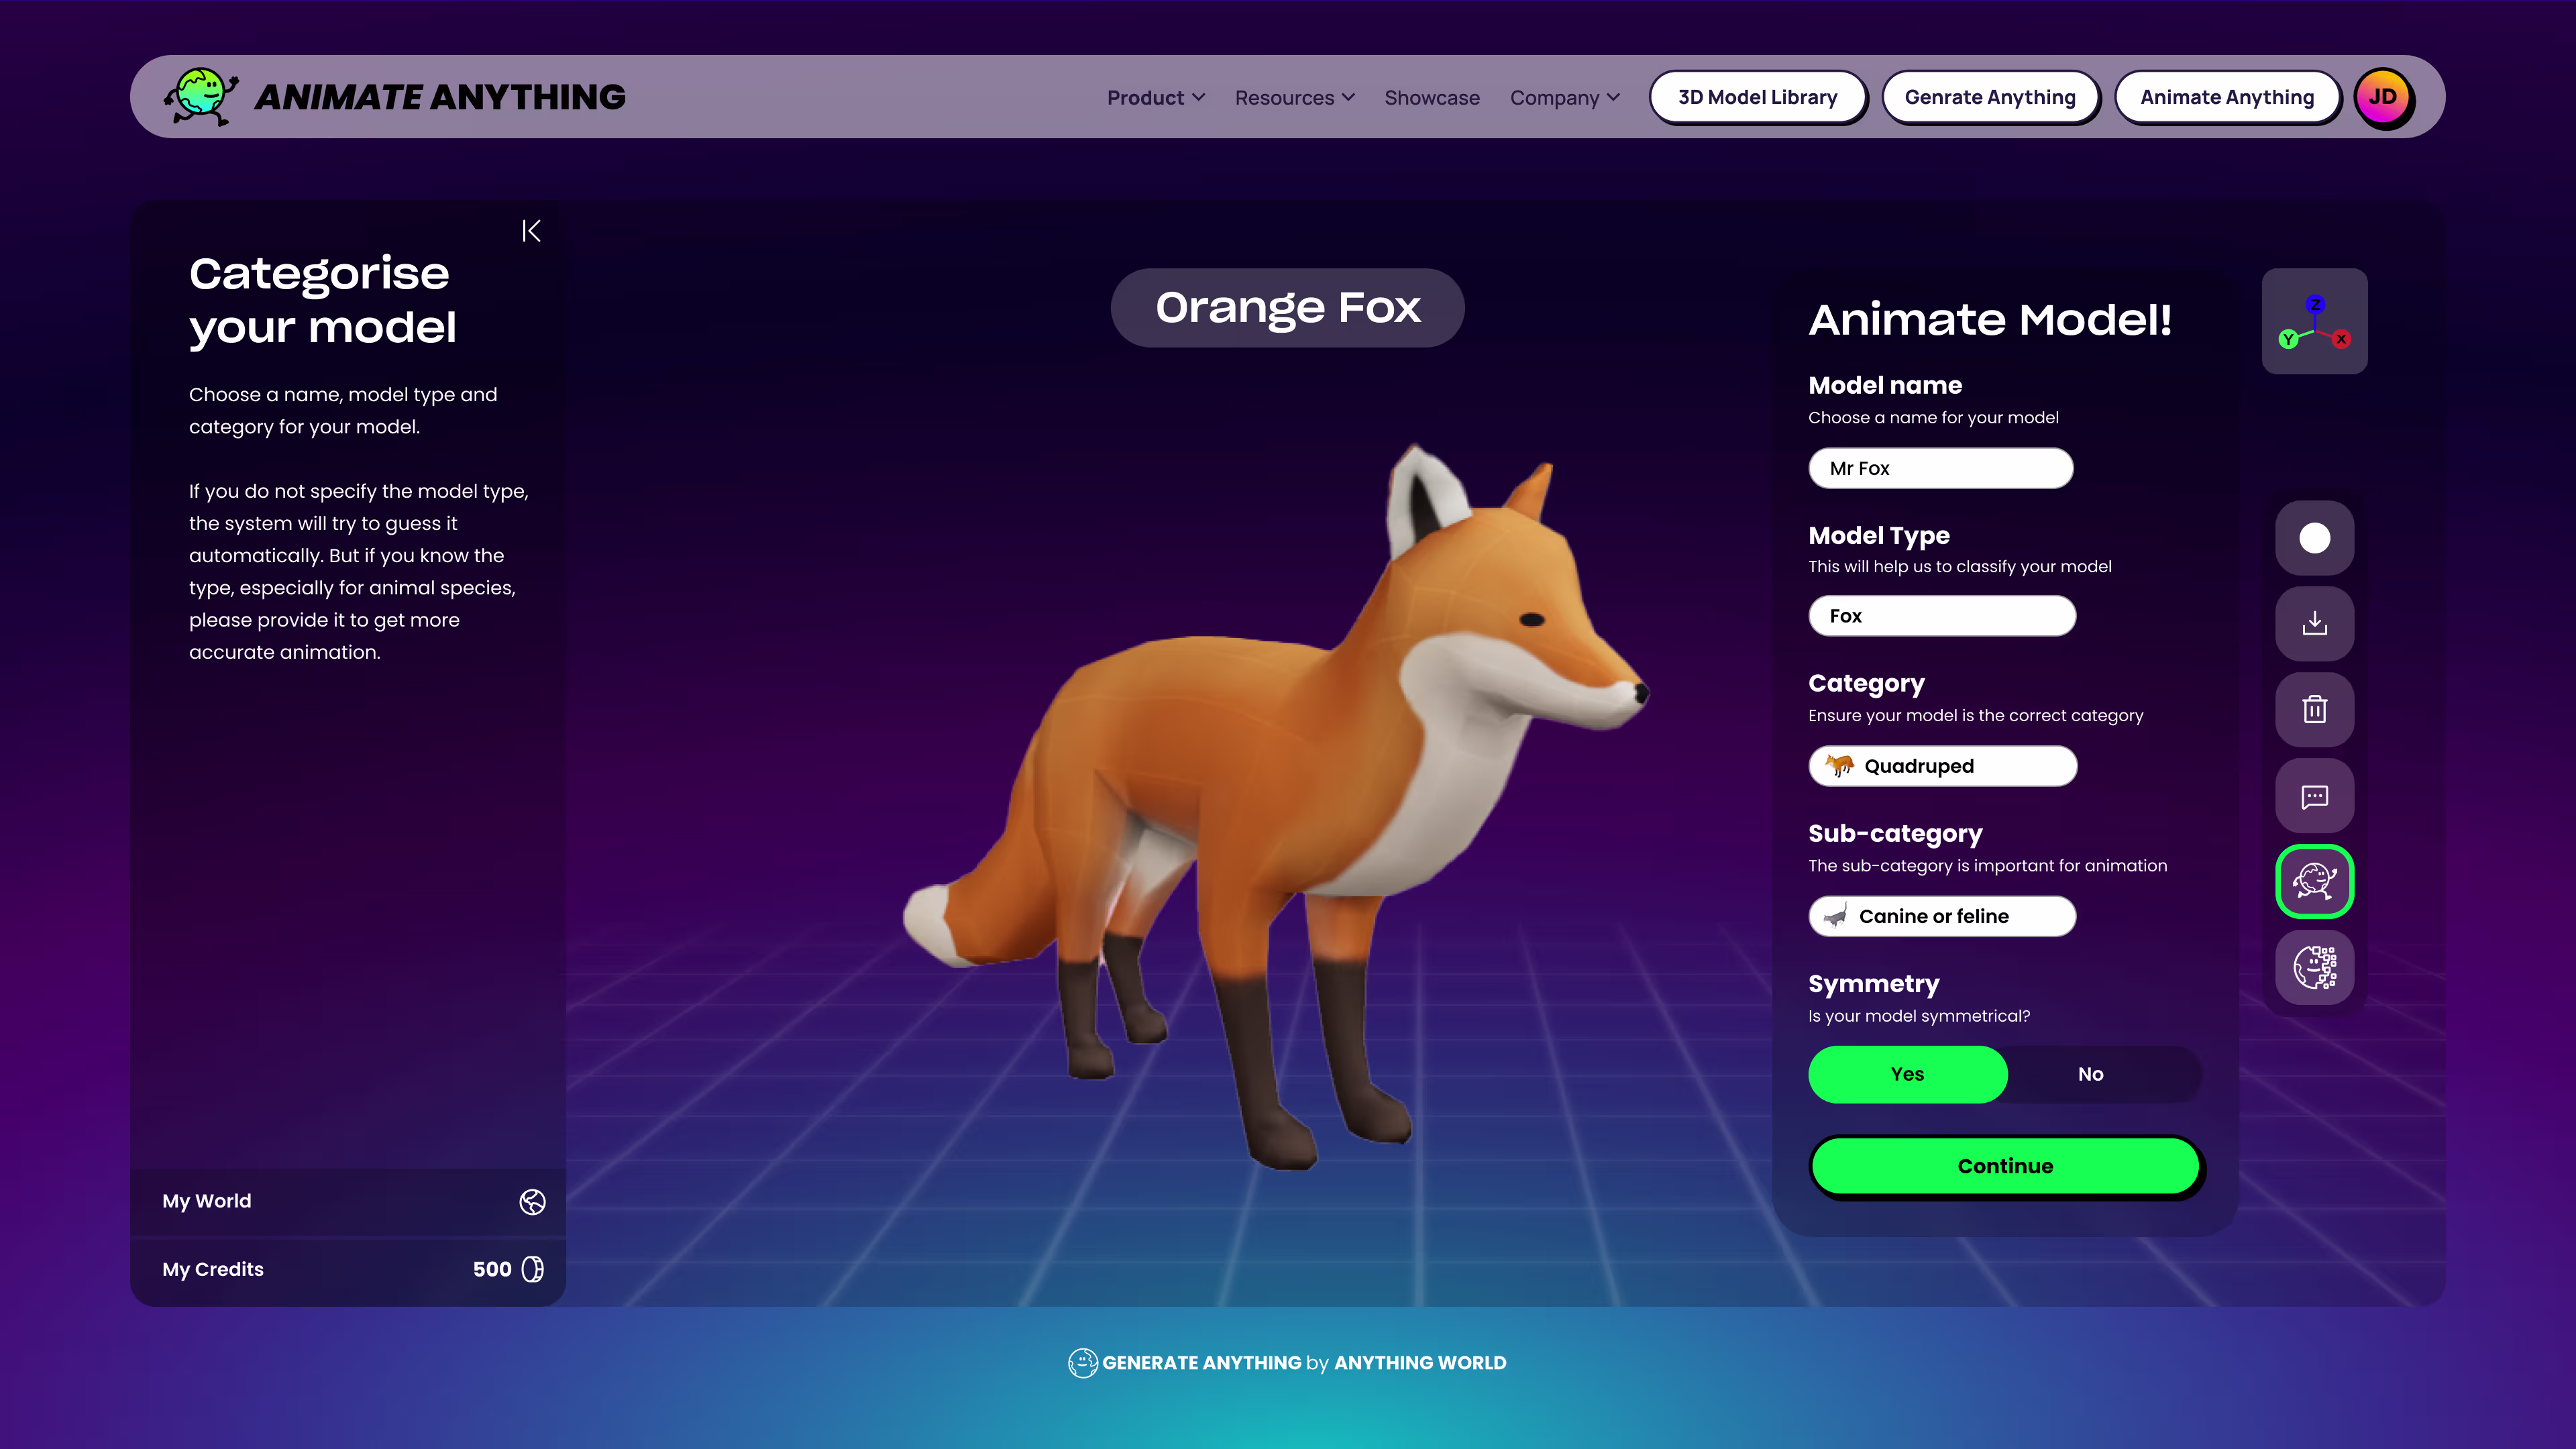The width and height of the screenshot is (2576, 1449).
Task: Expand the Resources menu
Action: [x=1294, y=97]
